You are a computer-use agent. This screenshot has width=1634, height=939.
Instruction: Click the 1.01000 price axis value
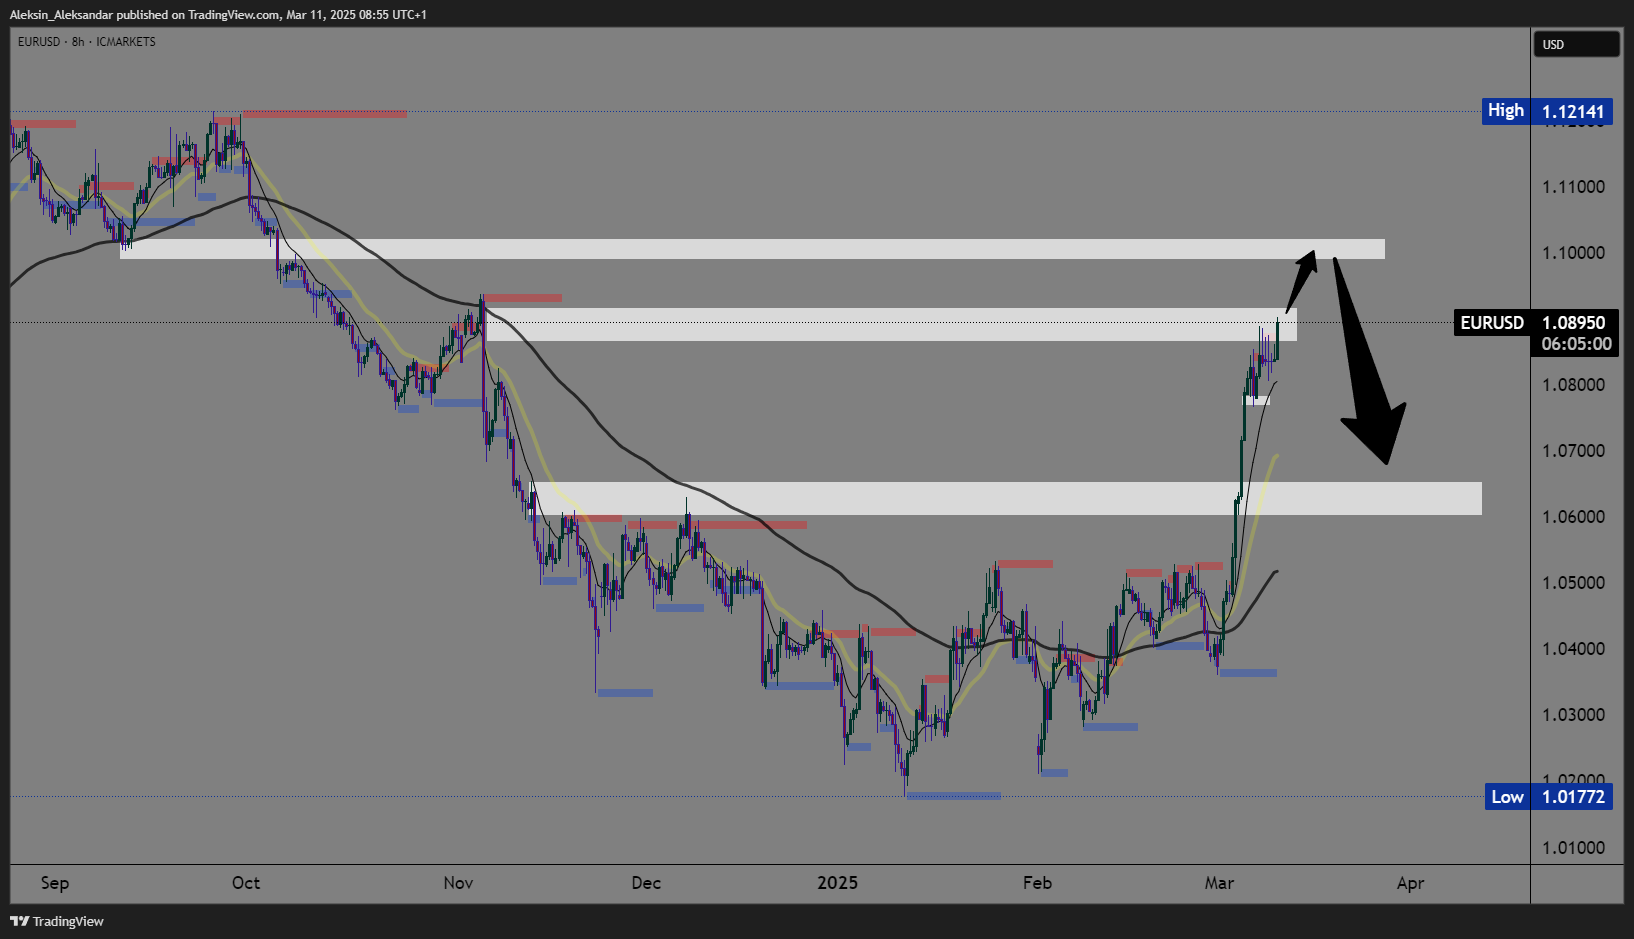1573,848
